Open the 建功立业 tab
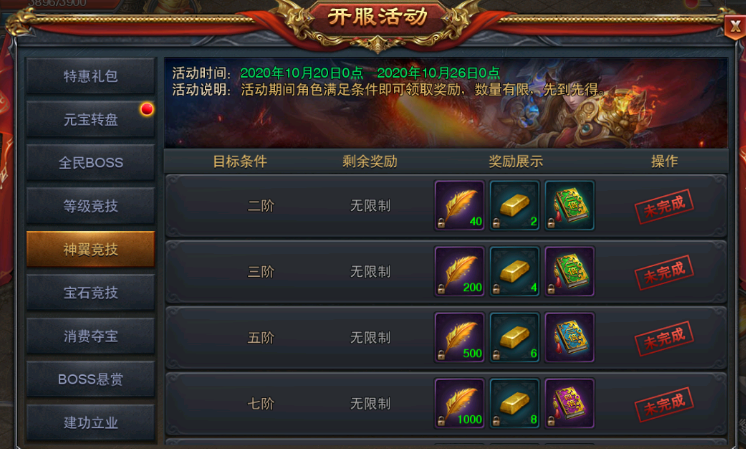Screen dimensions: 746x449 (90, 422)
